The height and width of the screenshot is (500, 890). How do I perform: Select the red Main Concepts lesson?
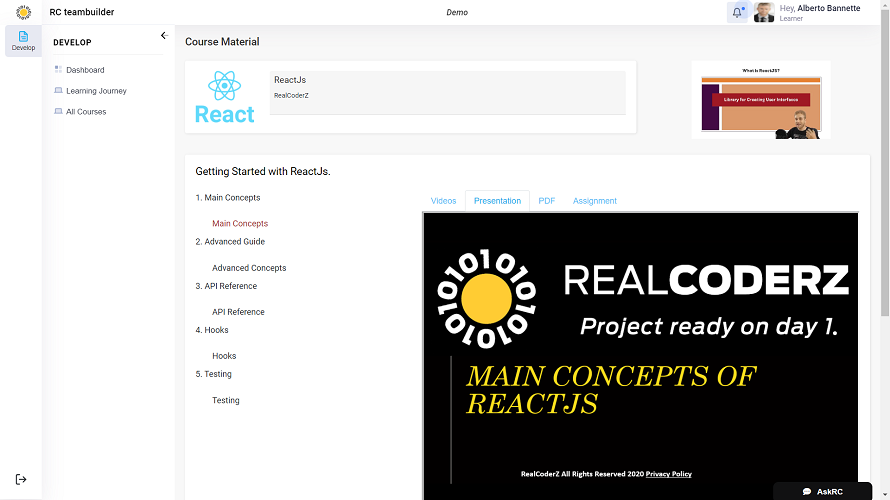240,224
